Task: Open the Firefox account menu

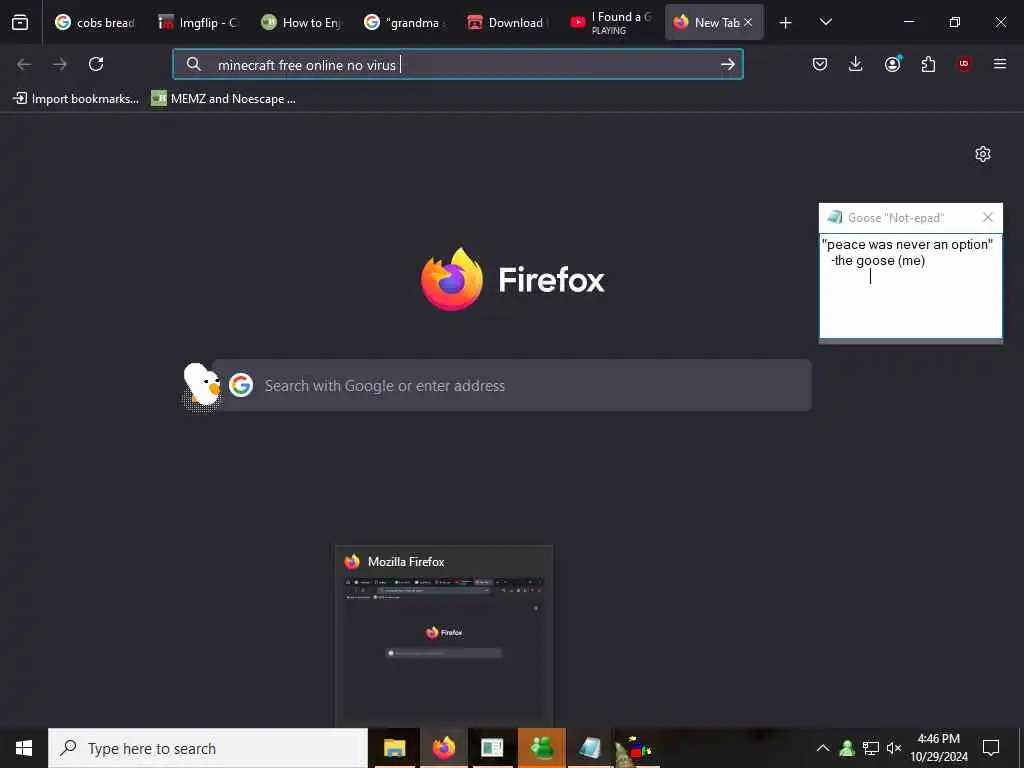Action: [892, 64]
